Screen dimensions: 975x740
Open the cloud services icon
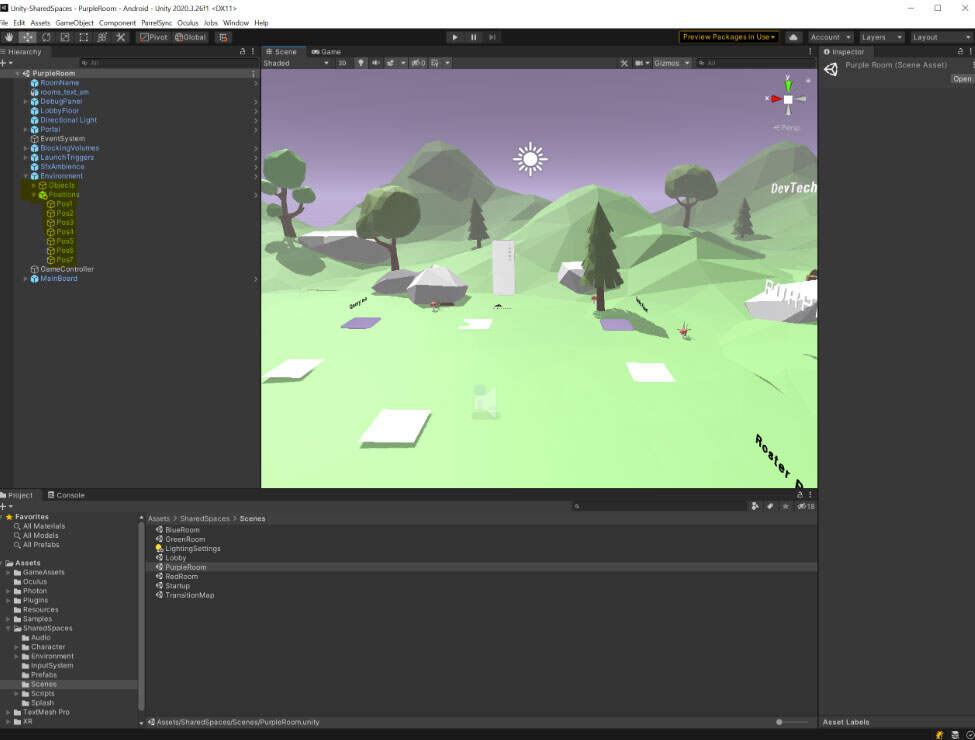794,37
